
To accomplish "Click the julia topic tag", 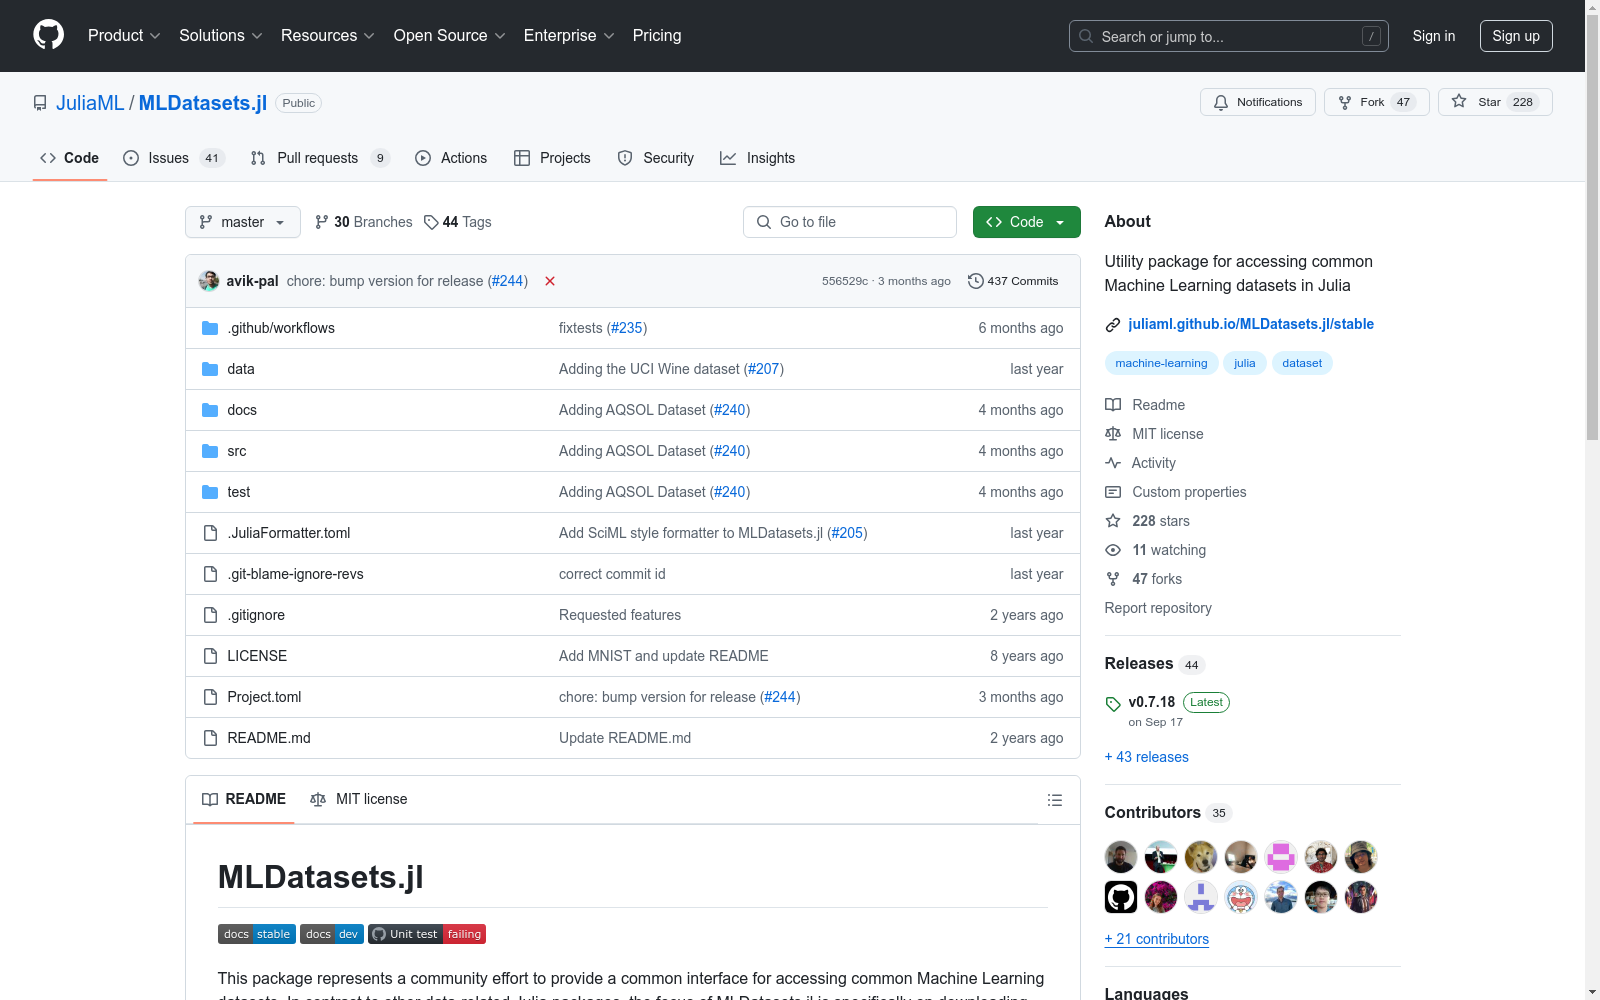I will 1245,363.
